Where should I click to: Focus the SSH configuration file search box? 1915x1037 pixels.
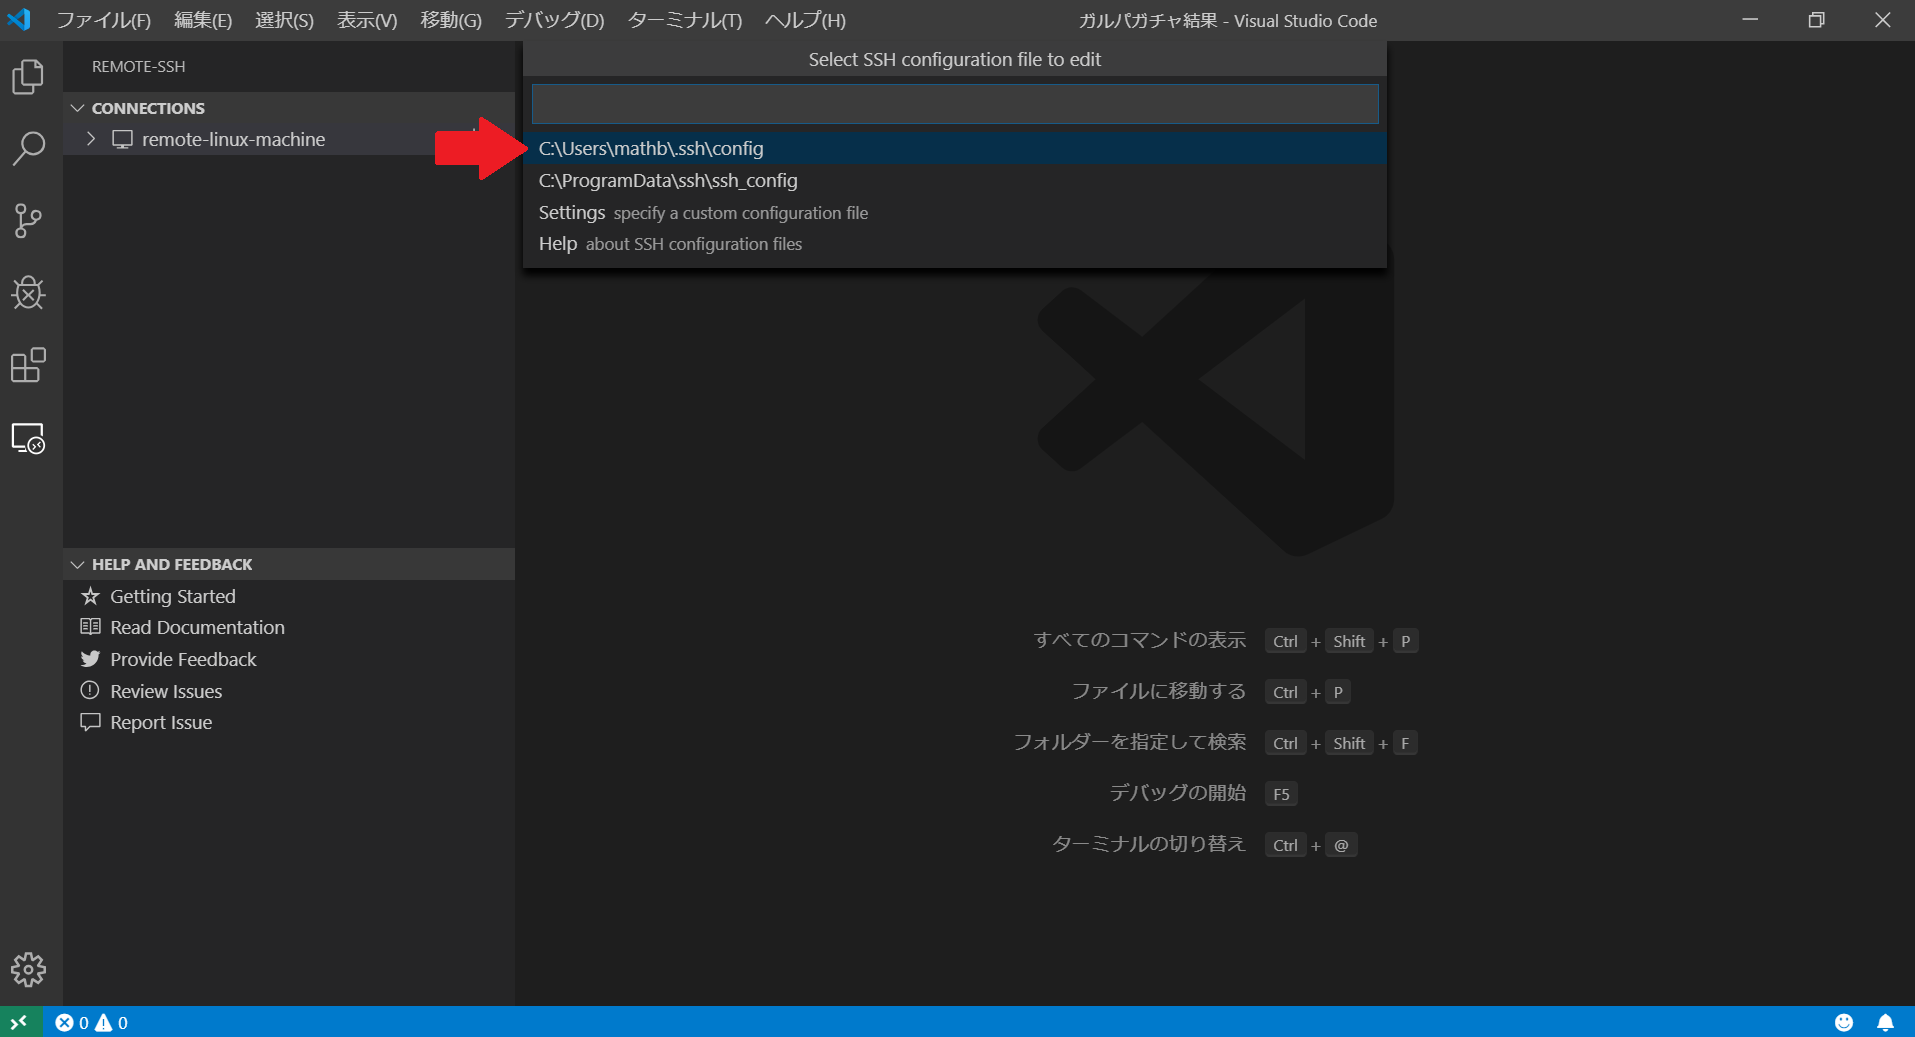pyautogui.click(x=955, y=104)
